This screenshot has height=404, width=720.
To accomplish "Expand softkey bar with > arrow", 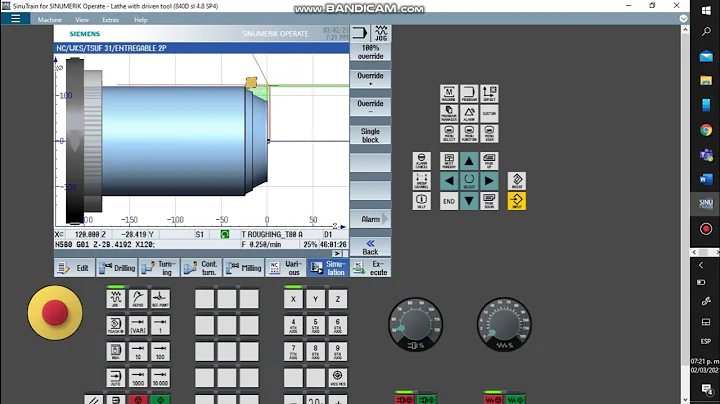I will tap(337, 253).
